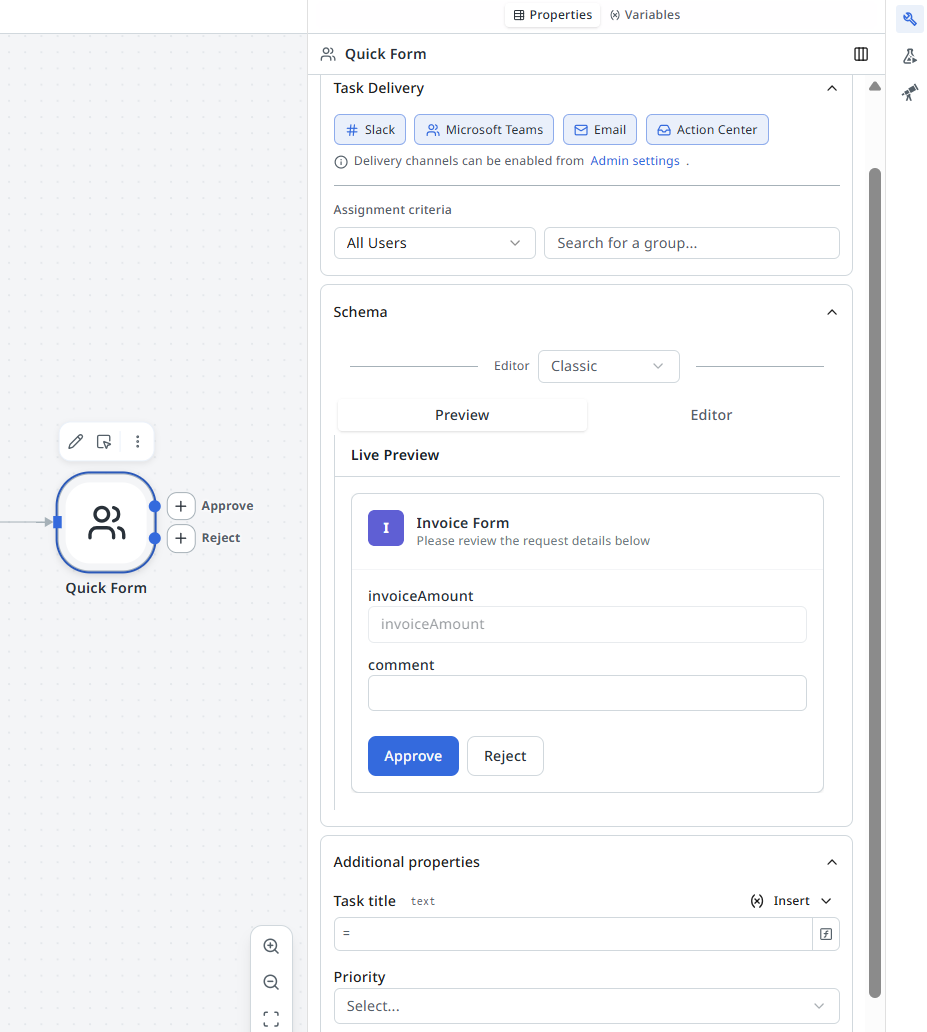Fit canvas to screen
The image size is (927, 1032).
point(271,1019)
